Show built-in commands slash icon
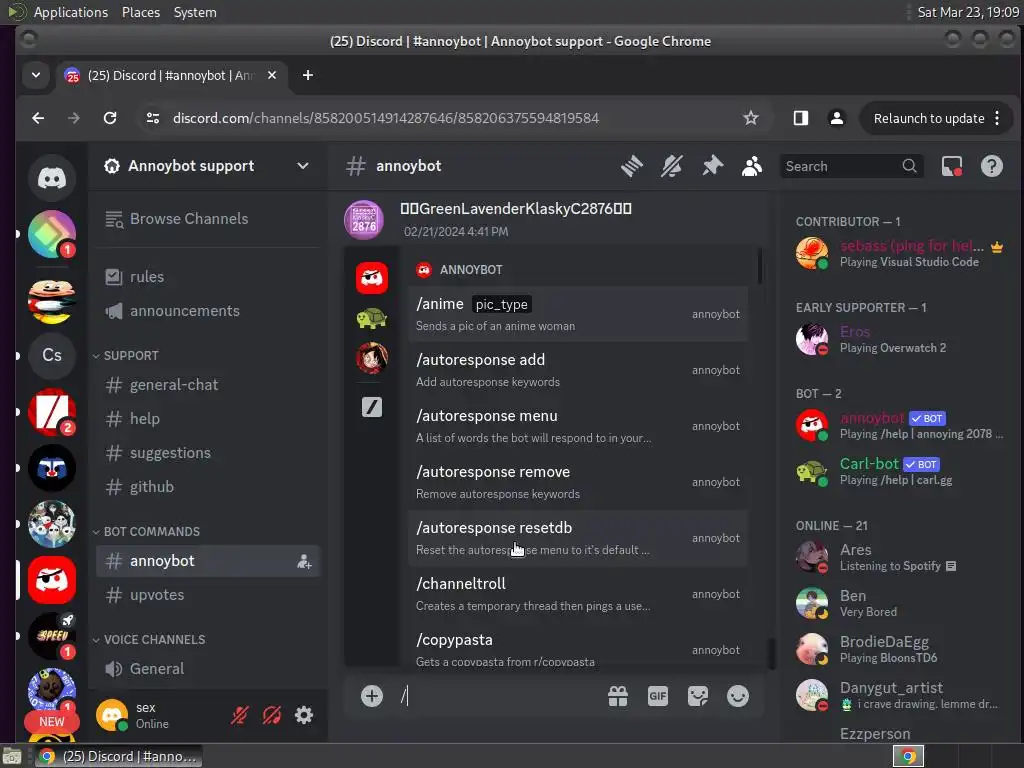1024x768 pixels. tap(372, 407)
